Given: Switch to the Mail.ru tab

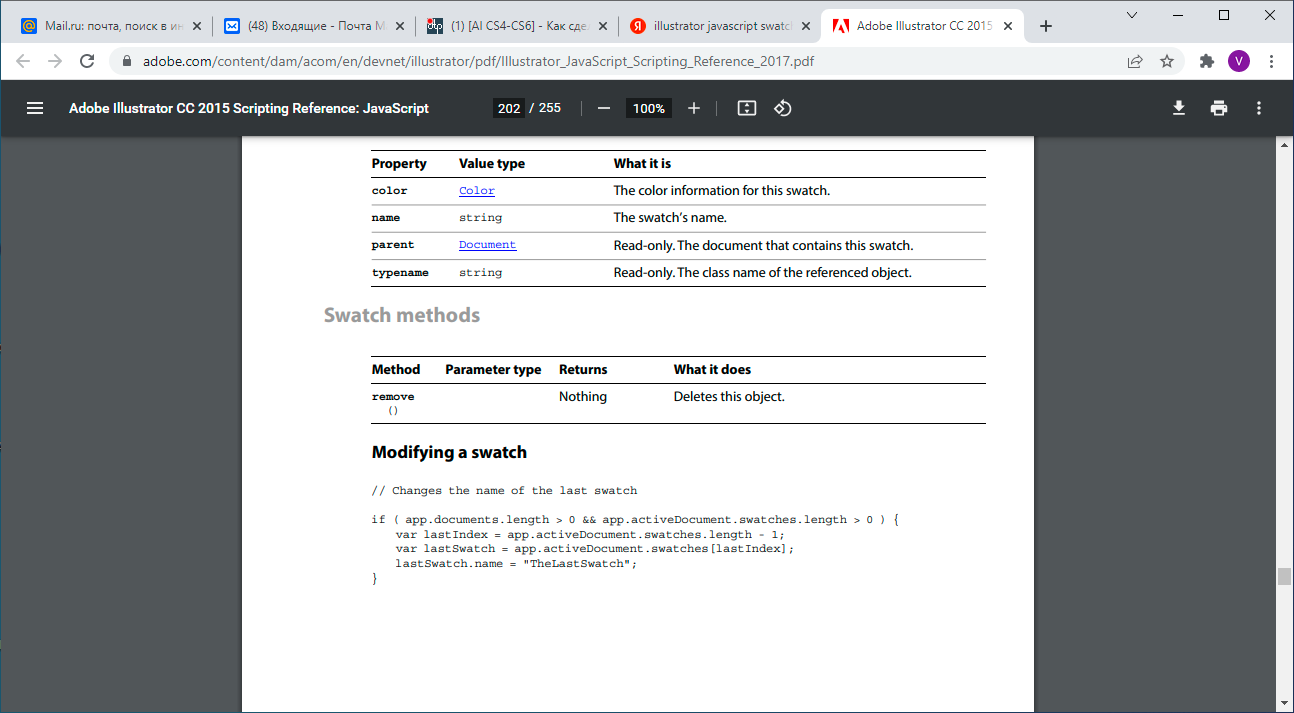Looking at the screenshot, I should [110, 26].
